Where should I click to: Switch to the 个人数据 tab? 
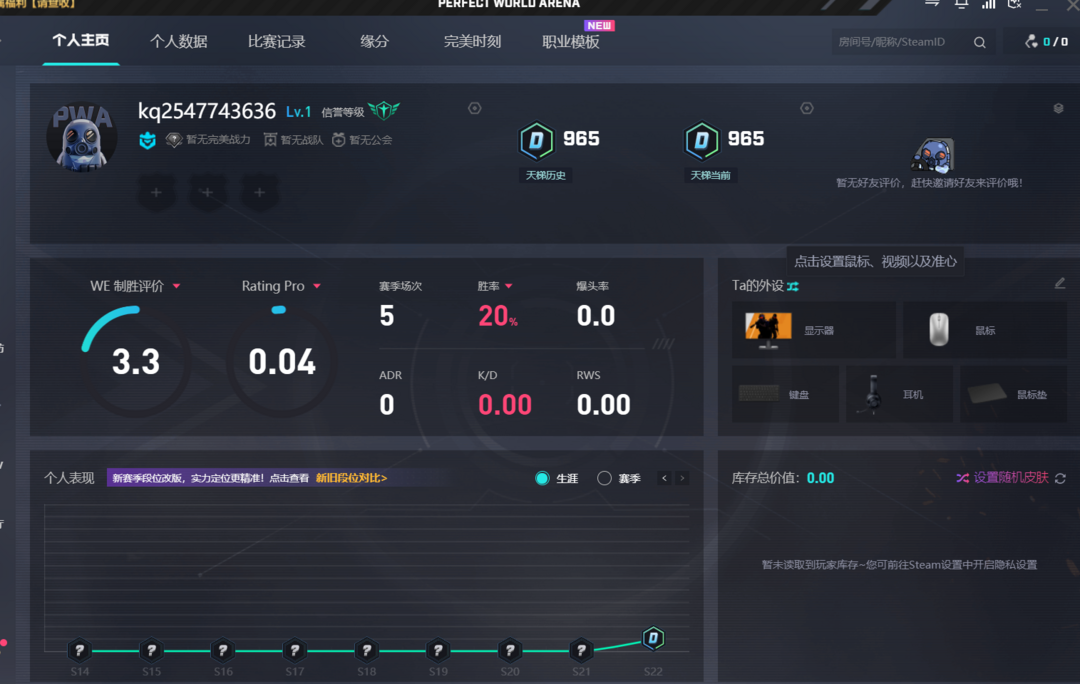[179, 42]
